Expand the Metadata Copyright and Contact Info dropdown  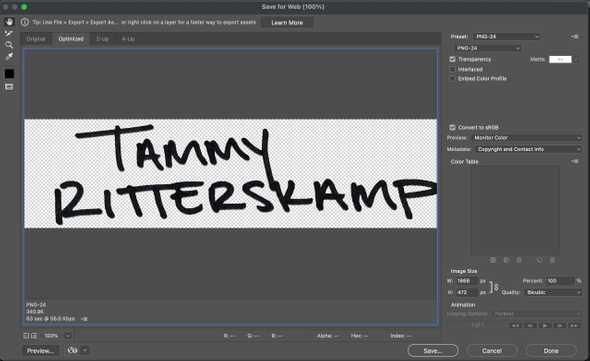pyautogui.click(x=529, y=149)
